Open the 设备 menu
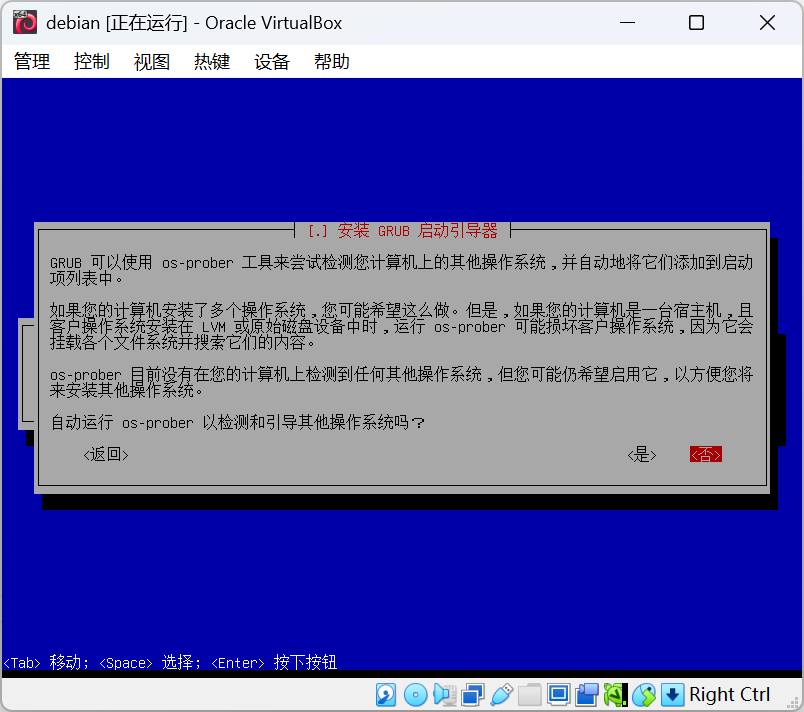 click(272, 62)
